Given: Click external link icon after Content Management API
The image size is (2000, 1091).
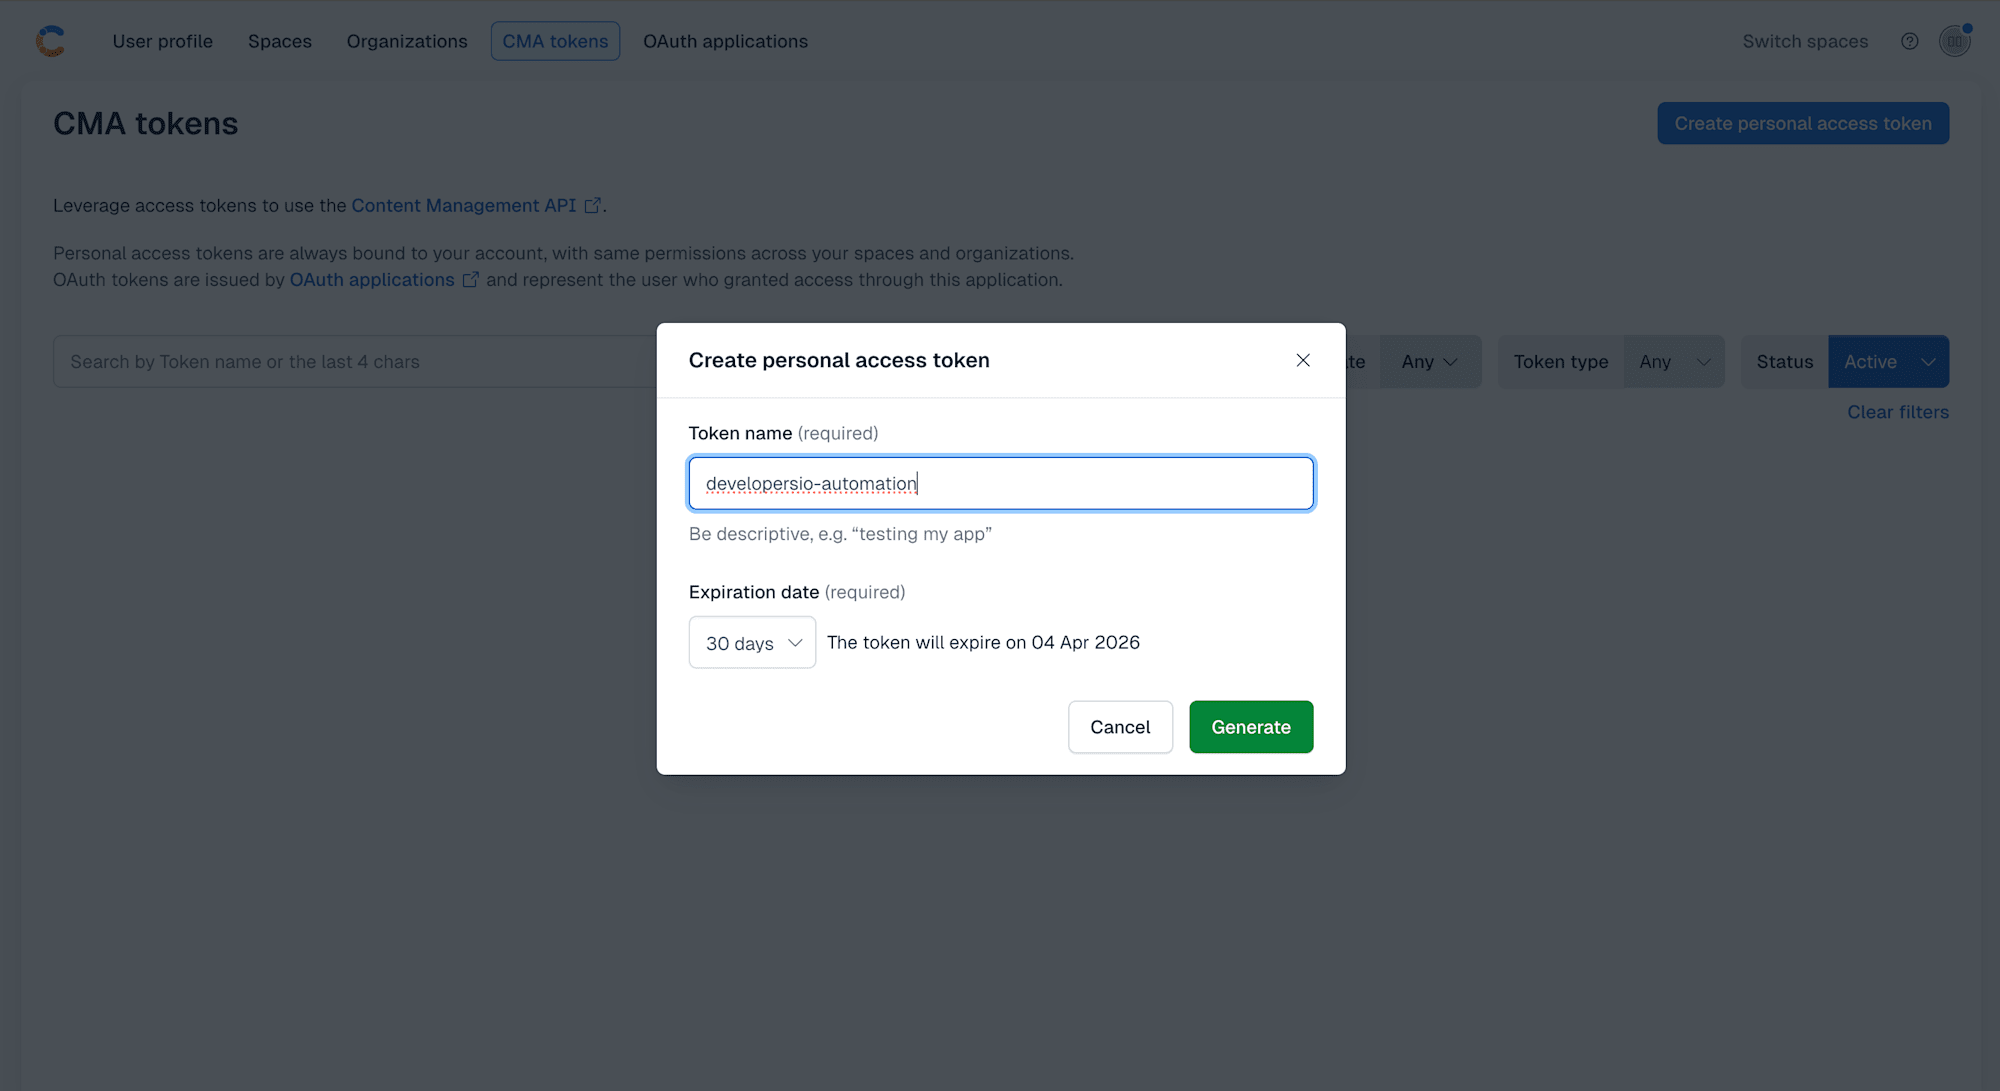Looking at the screenshot, I should [x=593, y=205].
